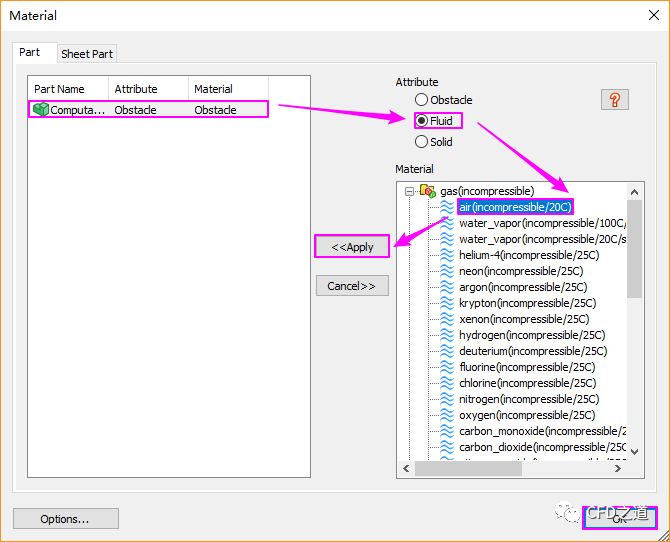This screenshot has height=542, width=670.
Task: Click the material list scroll up arrow
Action: [x=635, y=190]
